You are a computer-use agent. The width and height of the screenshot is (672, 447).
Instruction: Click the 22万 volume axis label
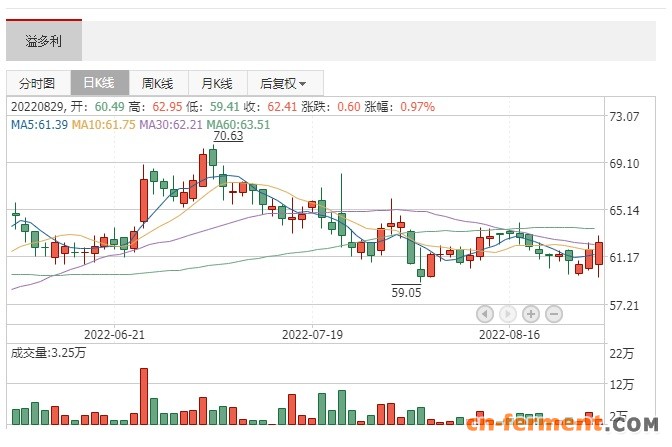click(x=622, y=354)
